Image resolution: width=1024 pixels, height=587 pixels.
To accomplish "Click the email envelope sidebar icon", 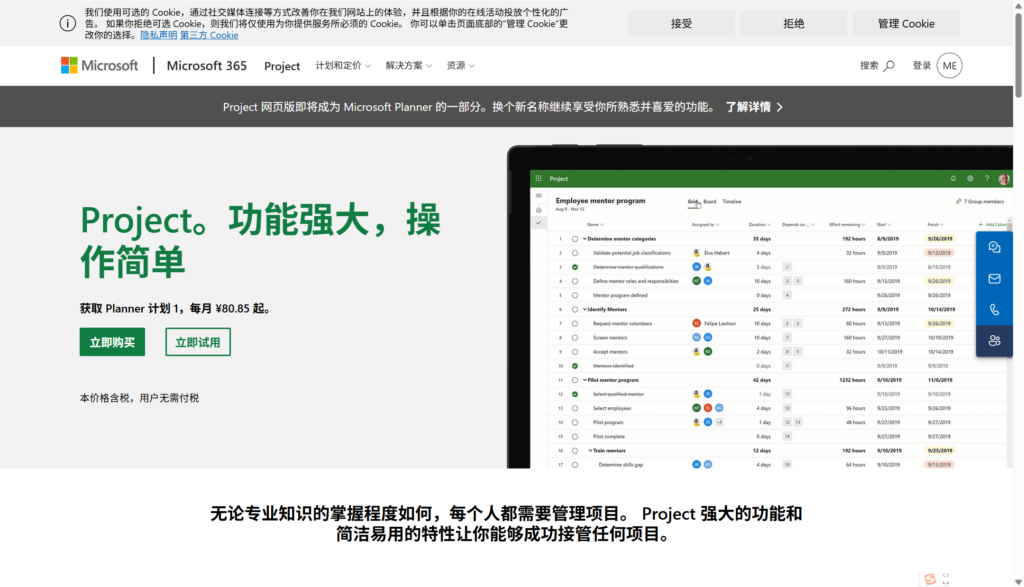I will pos(994,279).
